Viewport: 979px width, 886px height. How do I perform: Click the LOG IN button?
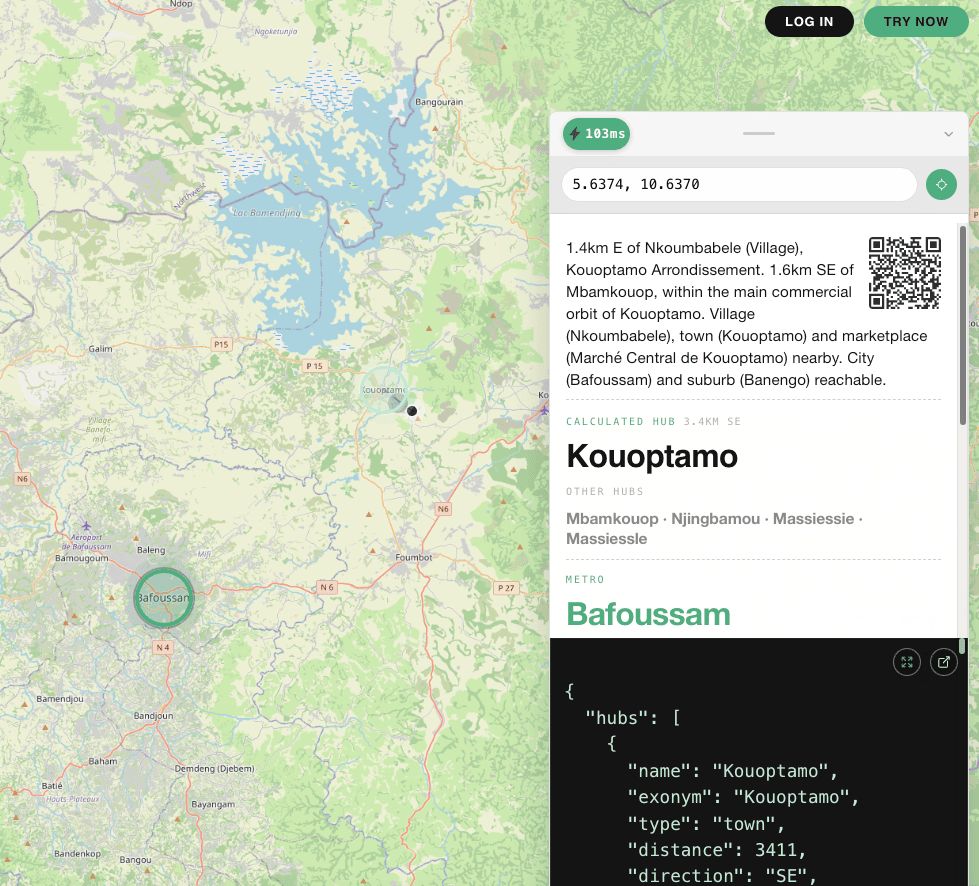pos(809,22)
